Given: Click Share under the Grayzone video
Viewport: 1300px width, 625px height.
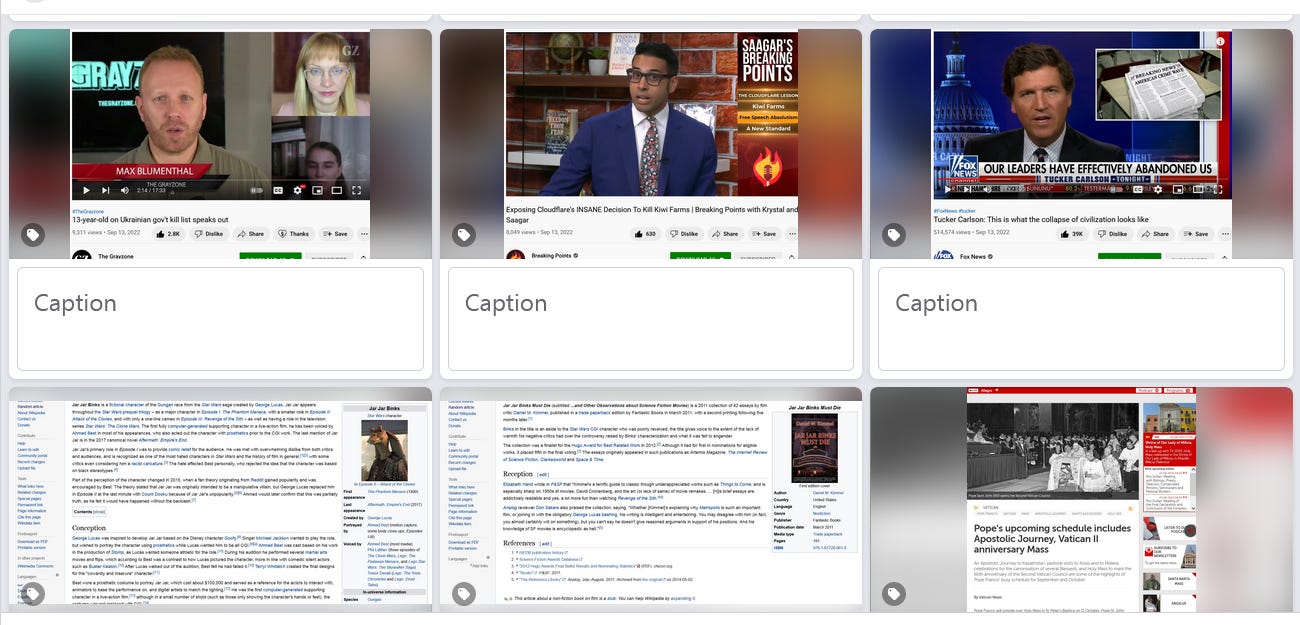Looking at the screenshot, I should click(251, 233).
